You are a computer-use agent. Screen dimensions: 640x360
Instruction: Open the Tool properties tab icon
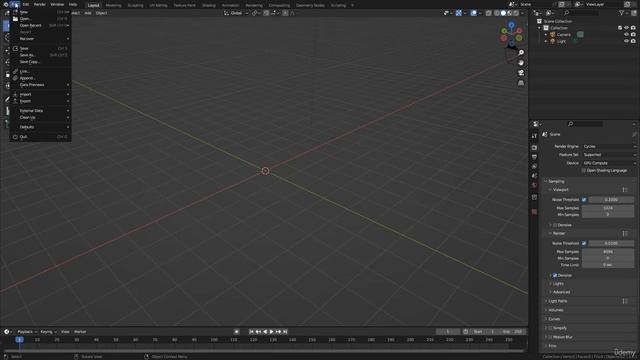[534, 136]
